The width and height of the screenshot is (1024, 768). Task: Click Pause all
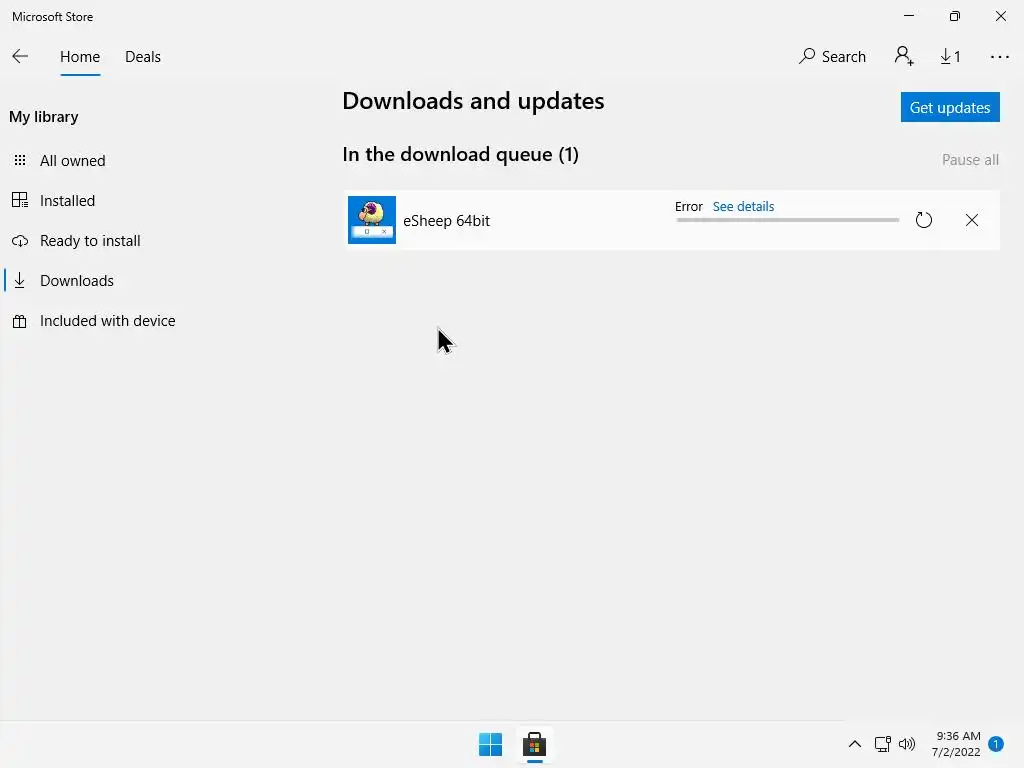pos(970,160)
